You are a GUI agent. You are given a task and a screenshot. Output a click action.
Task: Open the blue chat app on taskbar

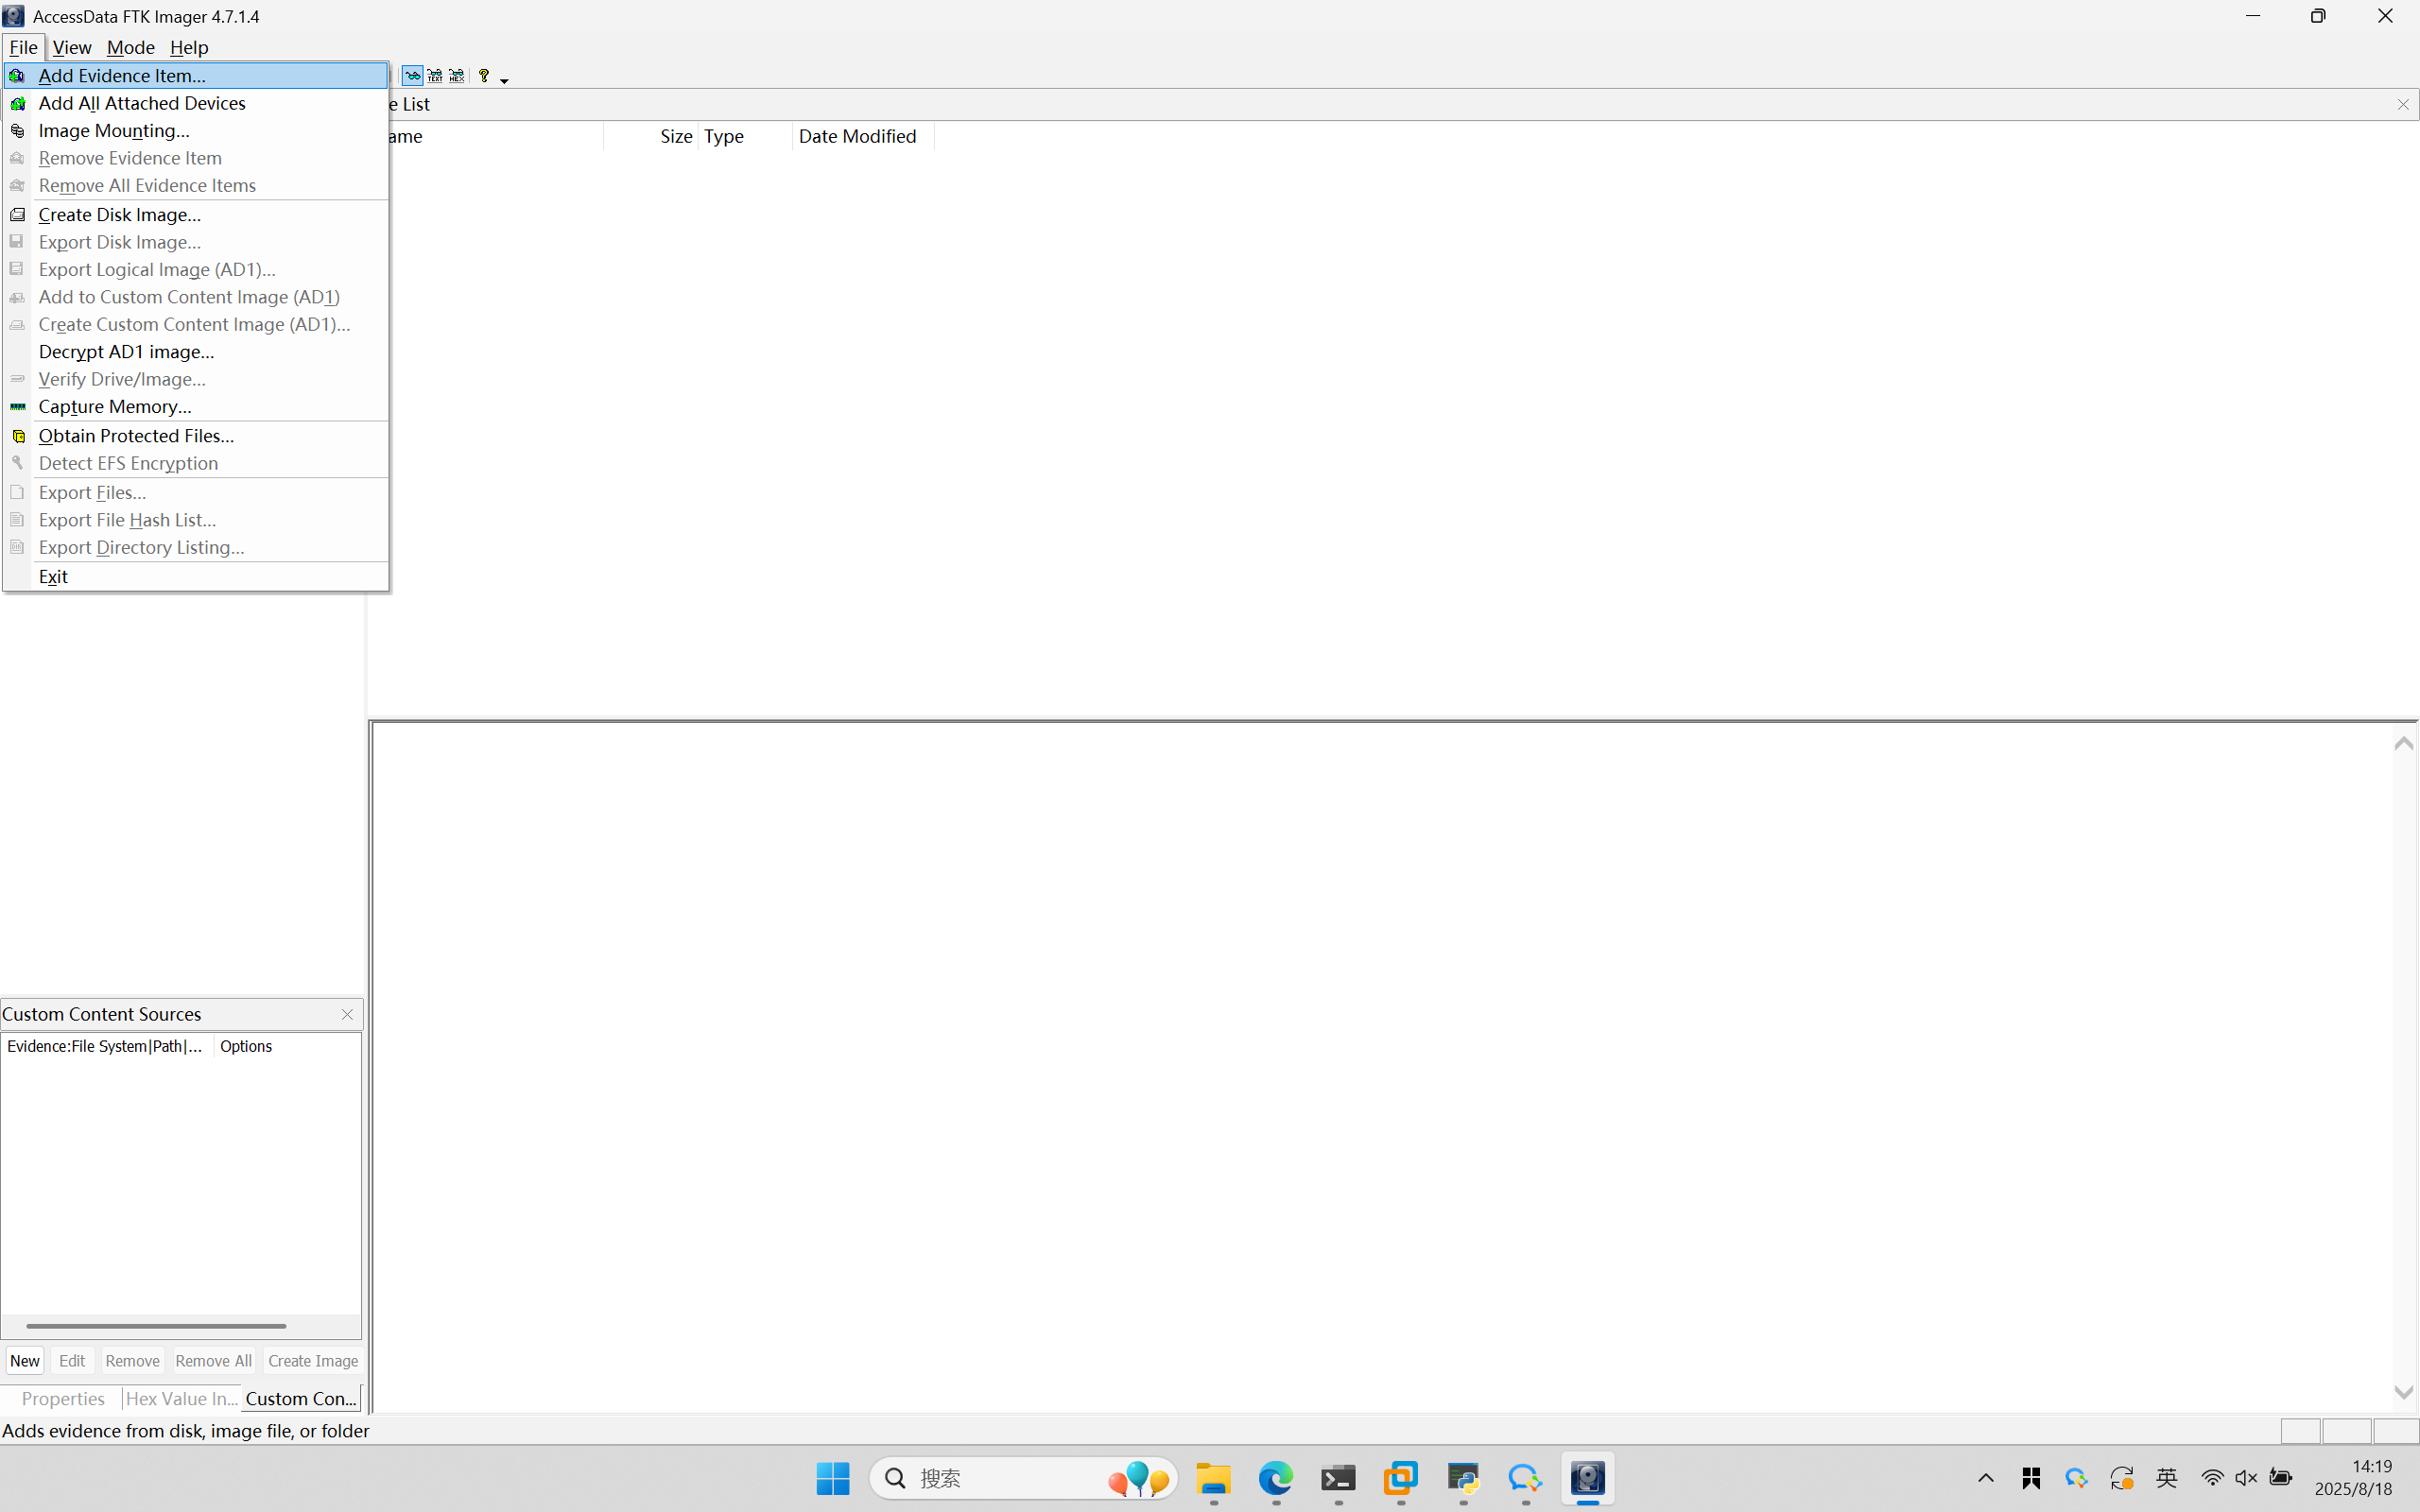click(1525, 1478)
